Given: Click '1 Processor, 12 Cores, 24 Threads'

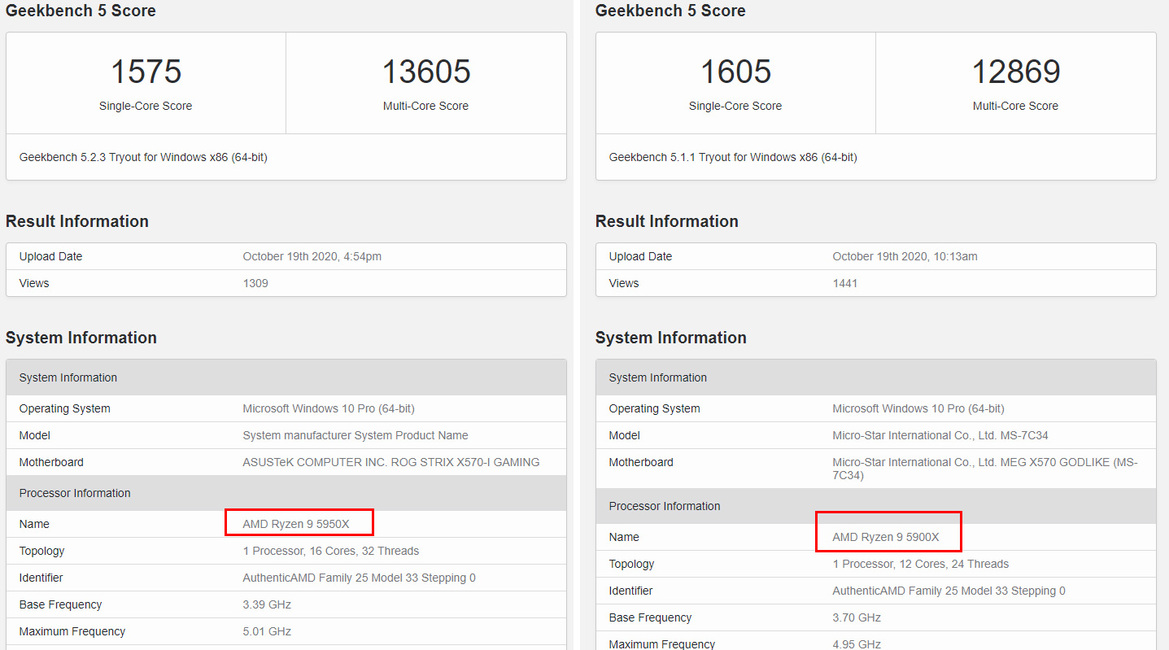Looking at the screenshot, I should coord(920,564).
